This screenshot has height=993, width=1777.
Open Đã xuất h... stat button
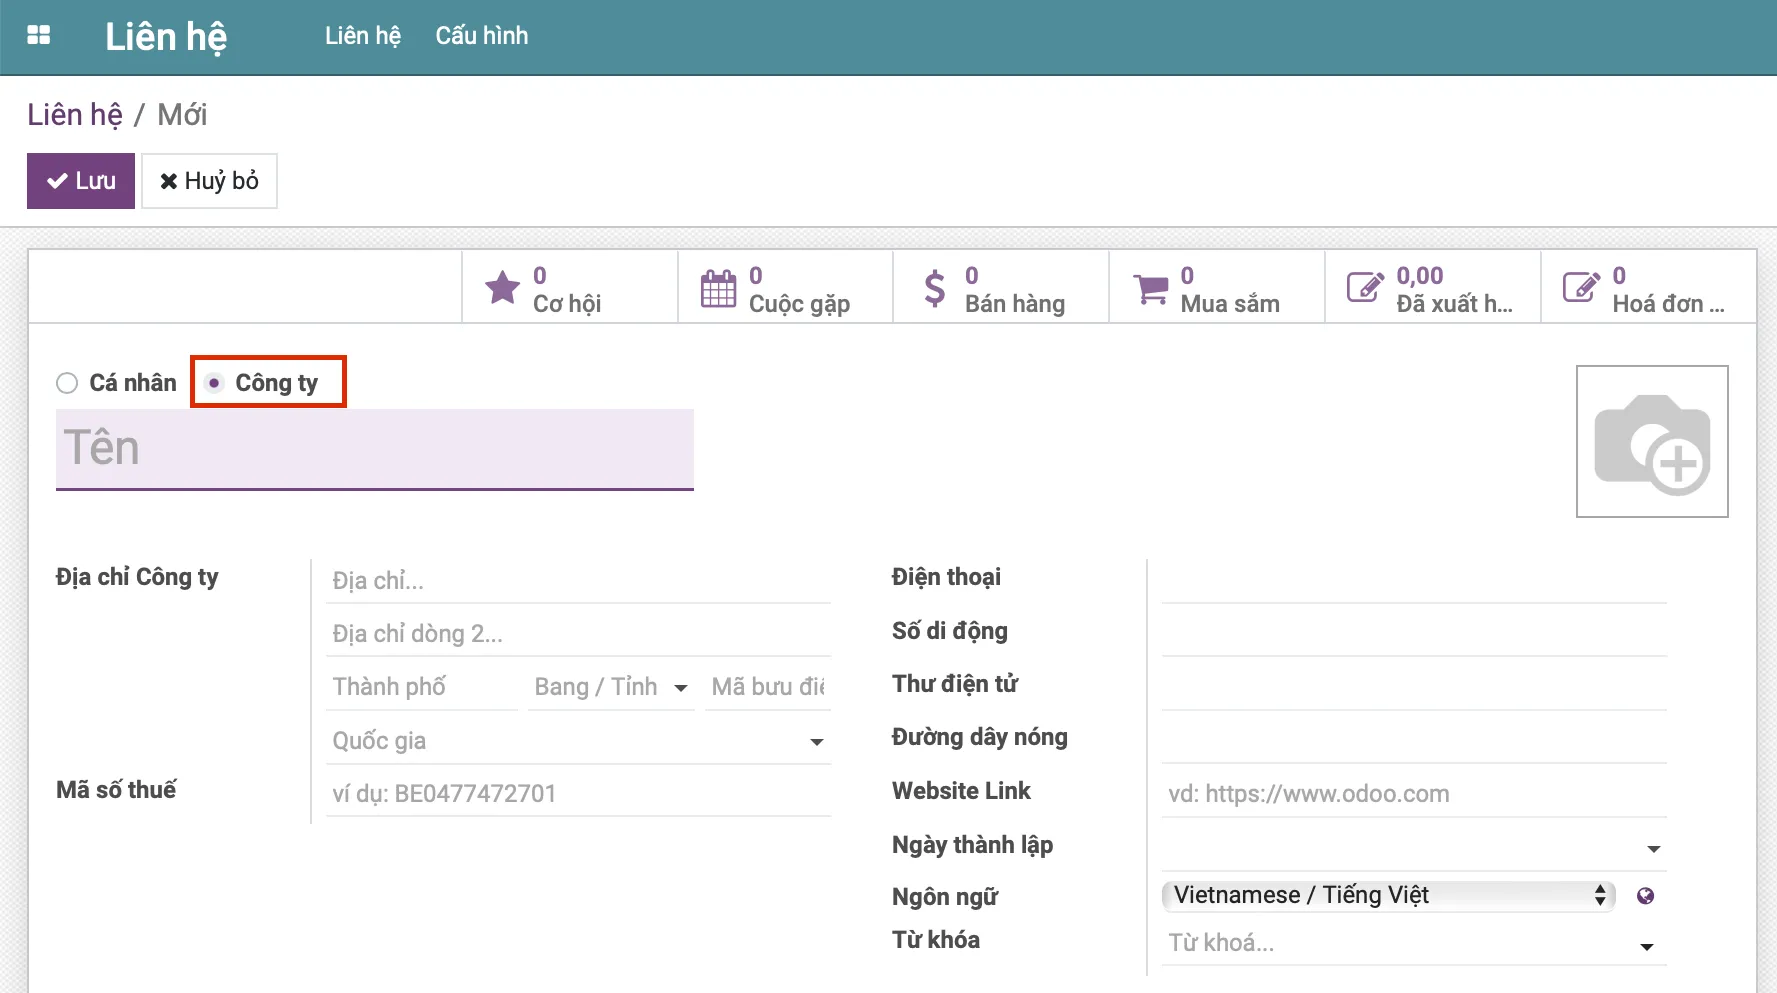point(1433,287)
